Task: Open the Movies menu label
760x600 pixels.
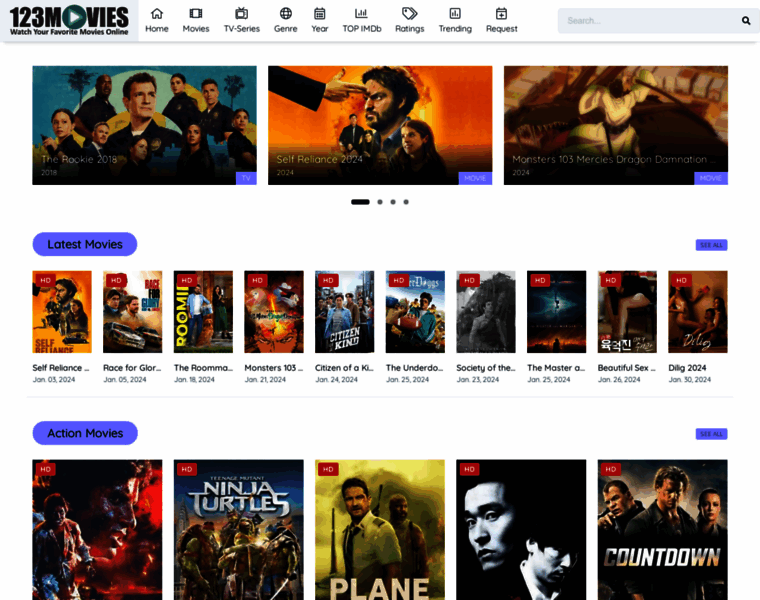Action: tap(196, 29)
